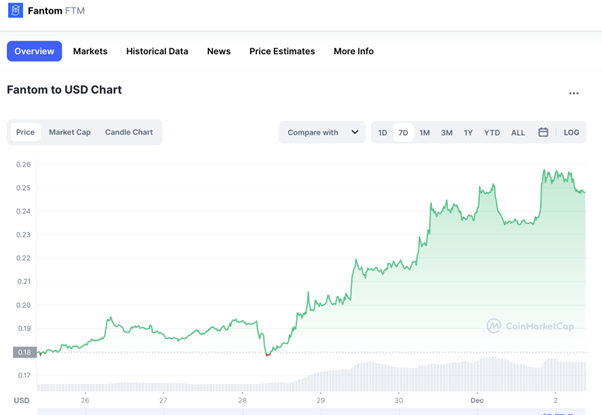The image size is (602, 415).
Task: Click the USD axis currency label
Action: pos(22,400)
